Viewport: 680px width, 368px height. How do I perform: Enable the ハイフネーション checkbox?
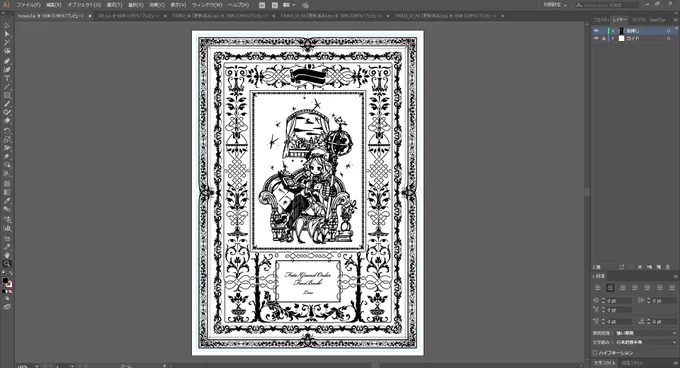(x=595, y=353)
